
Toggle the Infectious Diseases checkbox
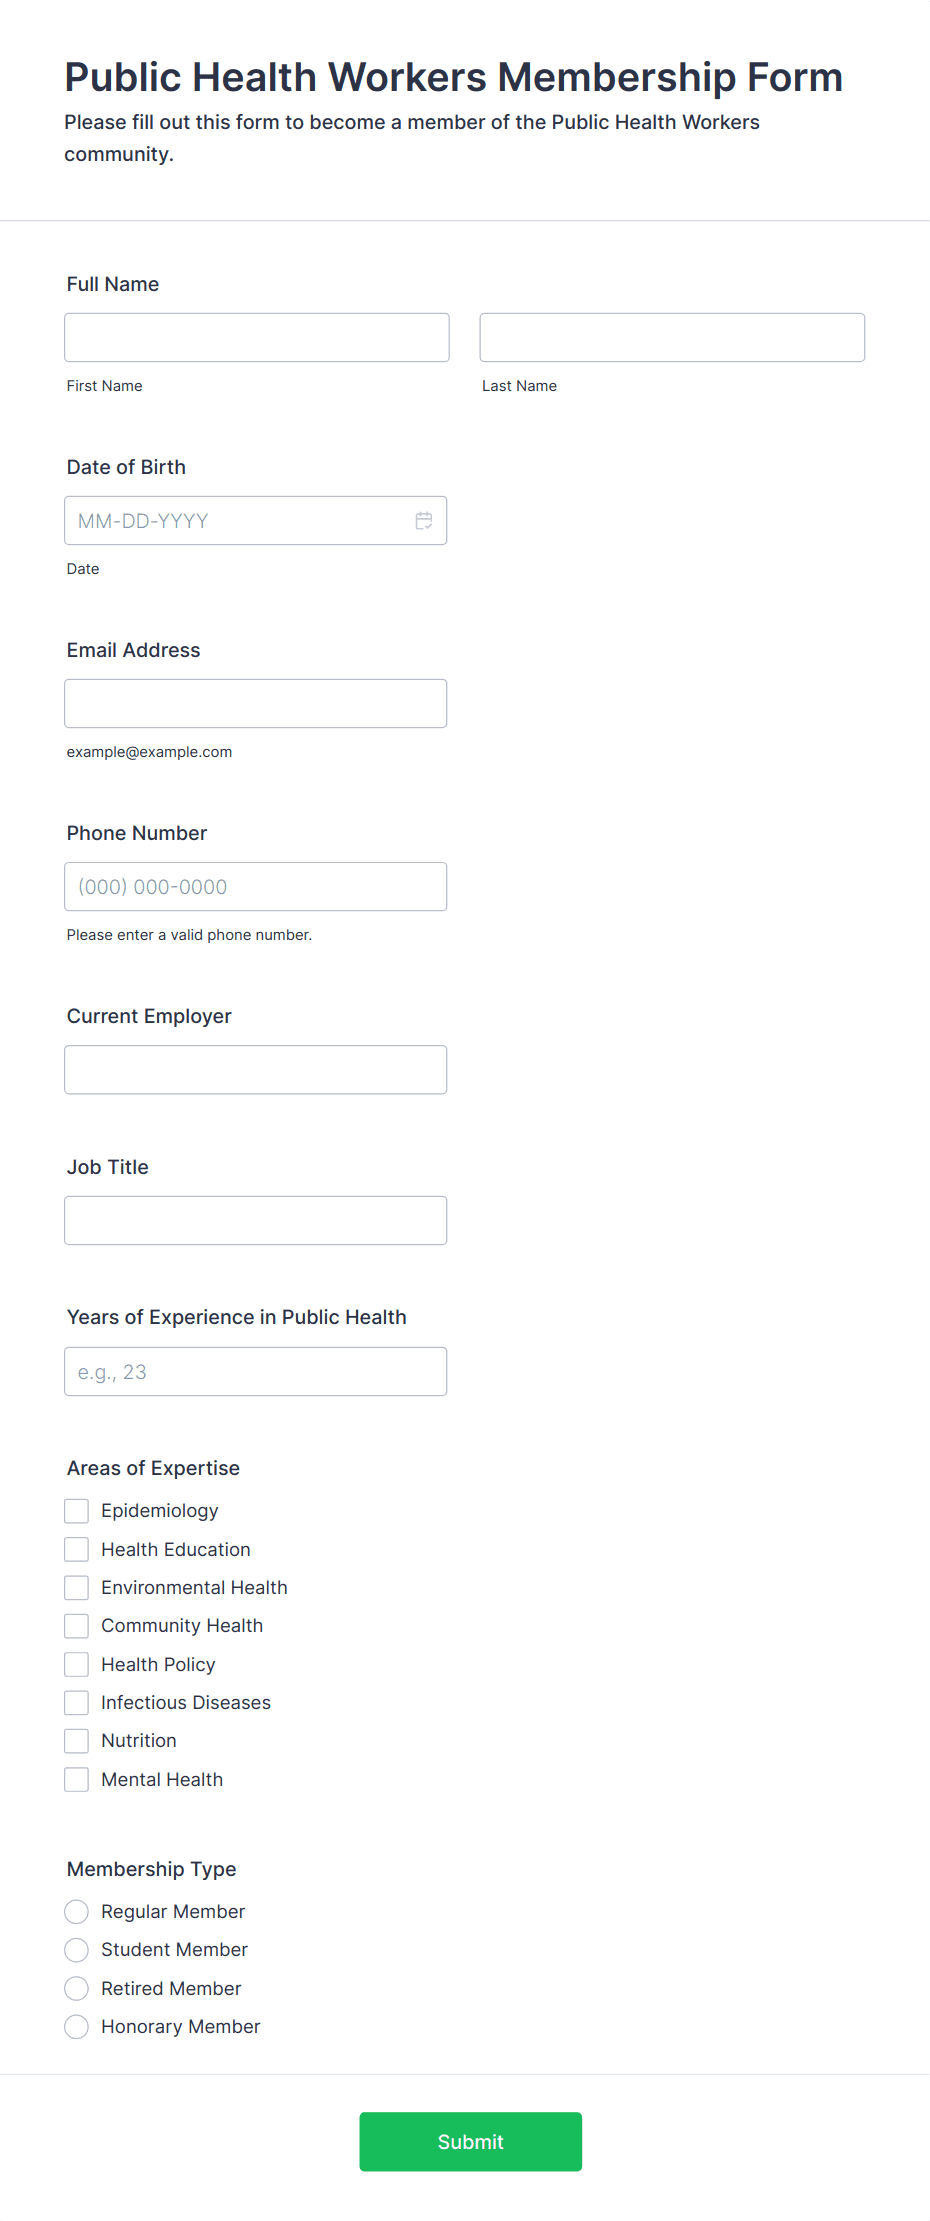pyautogui.click(x=77, y=1703)
